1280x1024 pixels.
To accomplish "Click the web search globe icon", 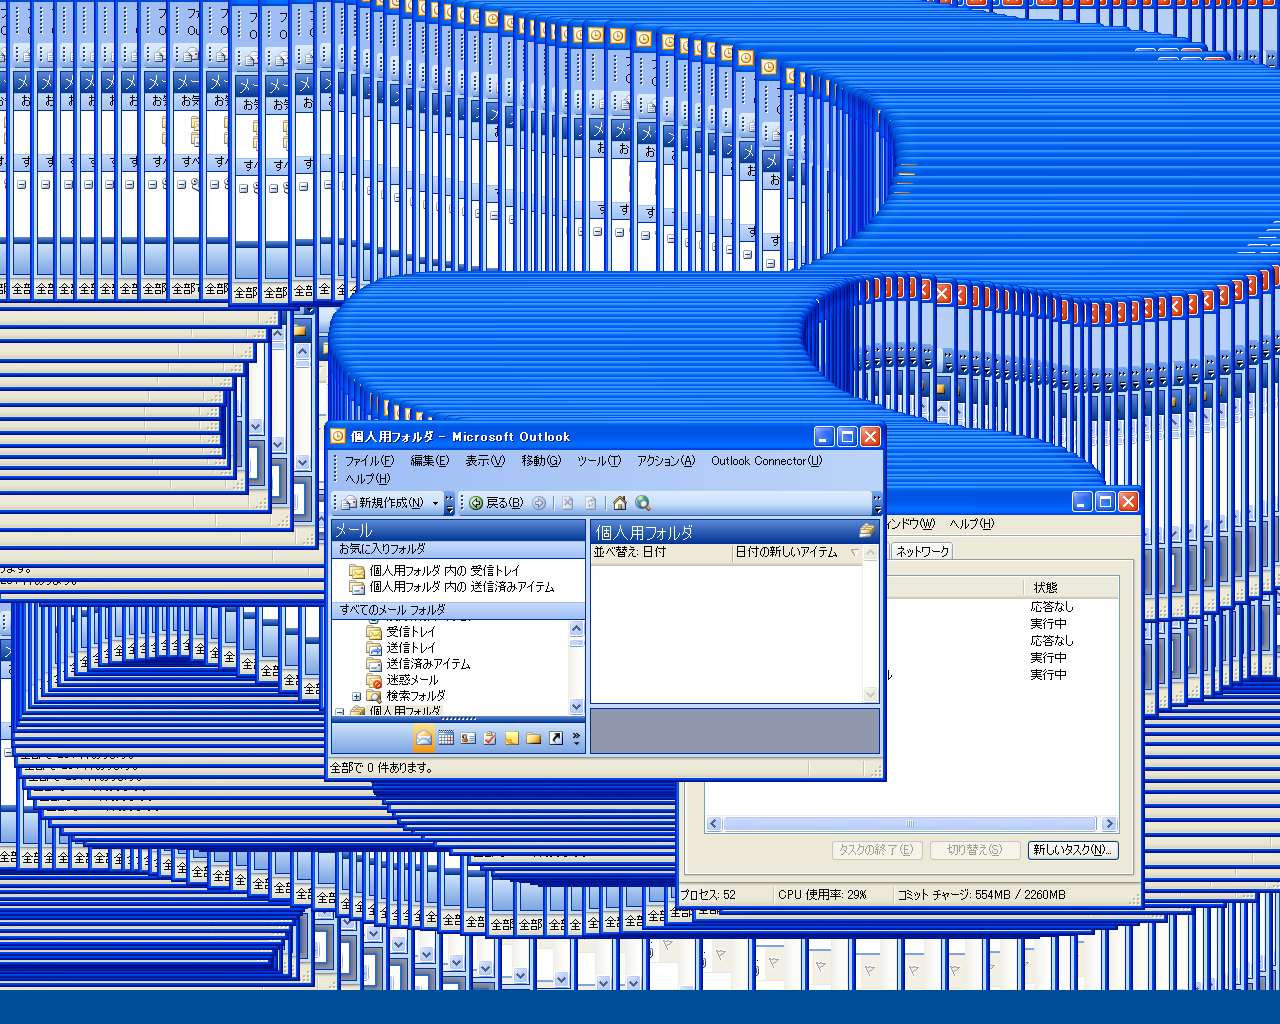I will [643, 503].
